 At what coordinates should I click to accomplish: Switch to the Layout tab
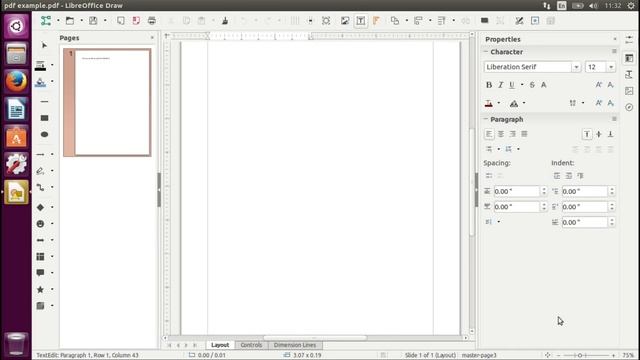coord(220,345)
